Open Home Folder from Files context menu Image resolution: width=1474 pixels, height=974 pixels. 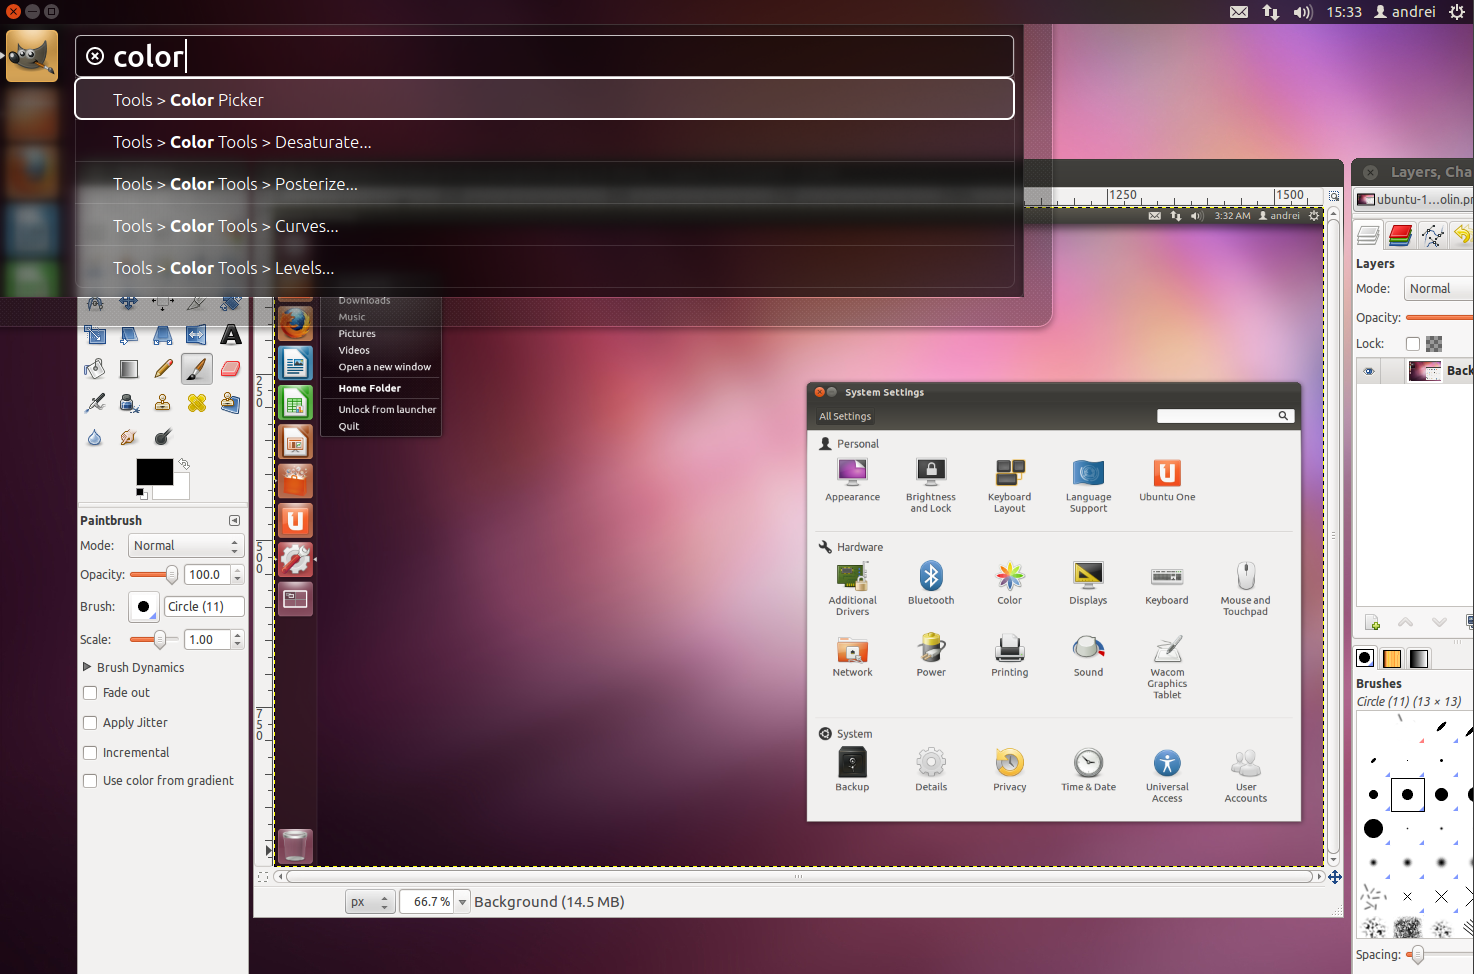coord(369,388)
